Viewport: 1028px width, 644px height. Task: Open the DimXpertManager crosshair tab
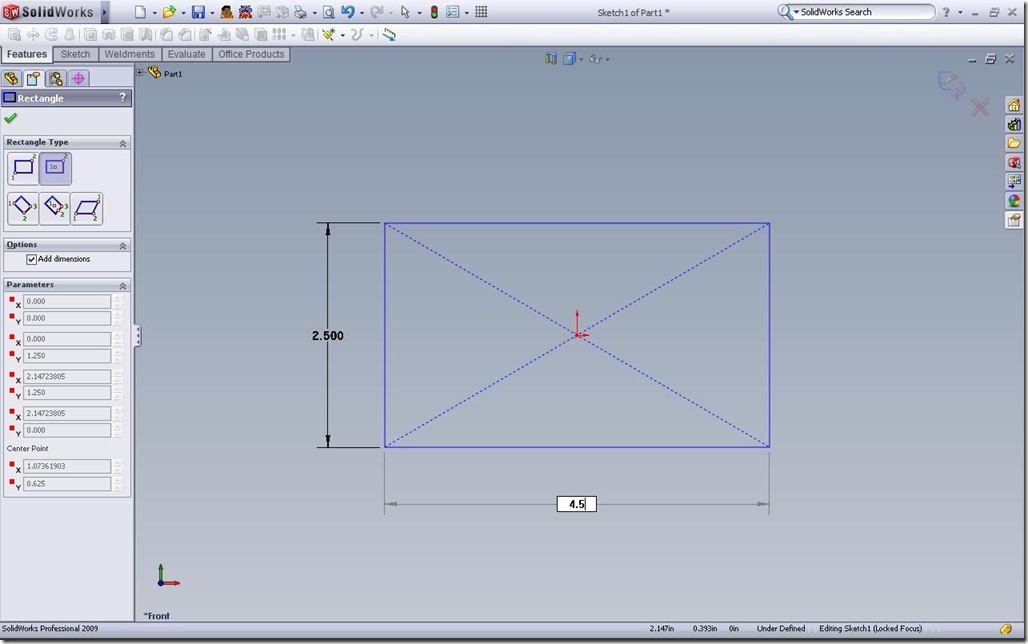(x=78, y=79)
